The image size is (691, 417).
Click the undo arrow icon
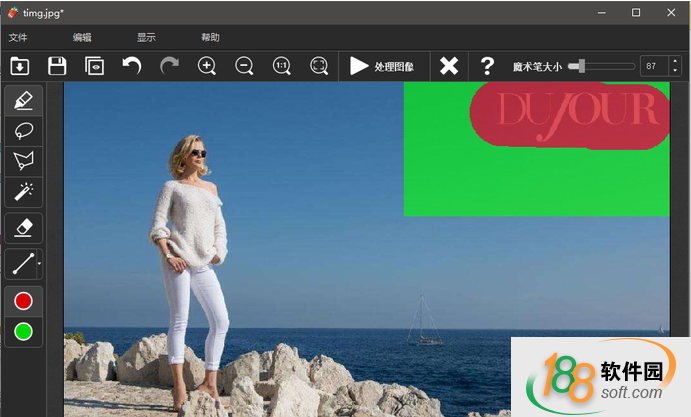pos(132,66)
